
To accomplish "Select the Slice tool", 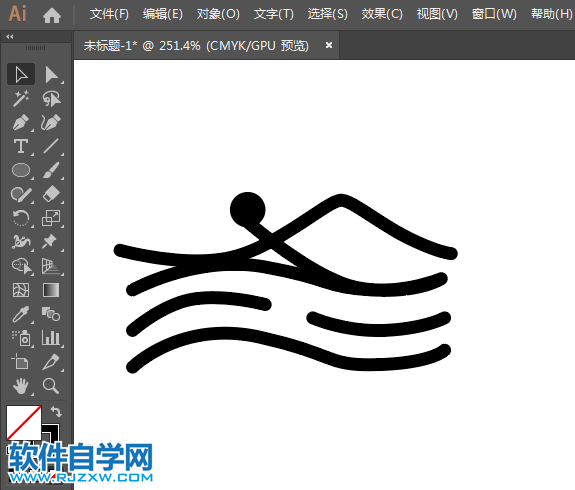I will point(51,362).
